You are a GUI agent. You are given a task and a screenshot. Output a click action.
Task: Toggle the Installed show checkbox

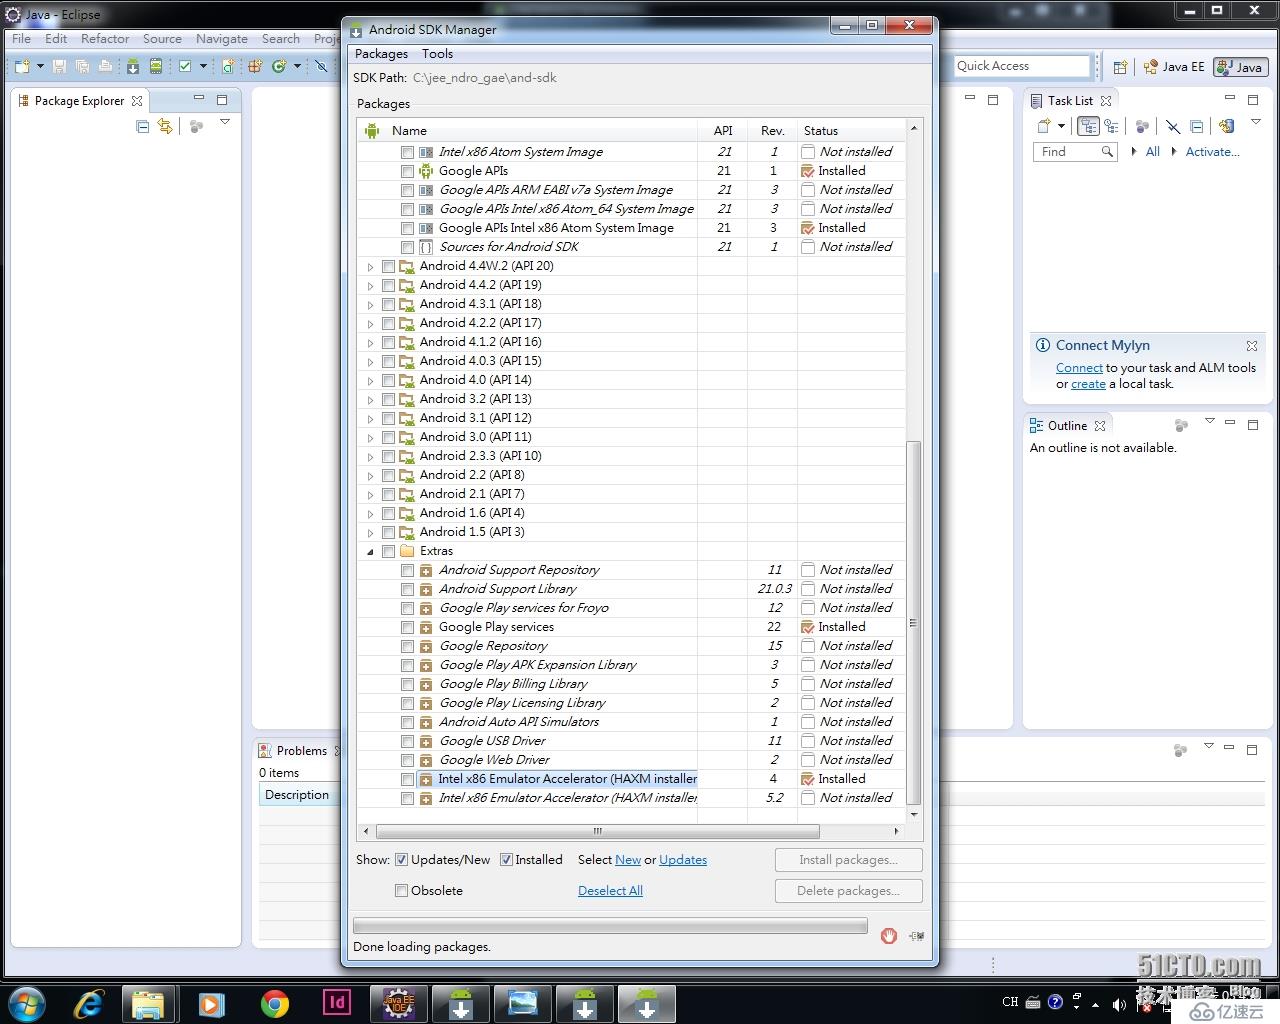(506, 859)
